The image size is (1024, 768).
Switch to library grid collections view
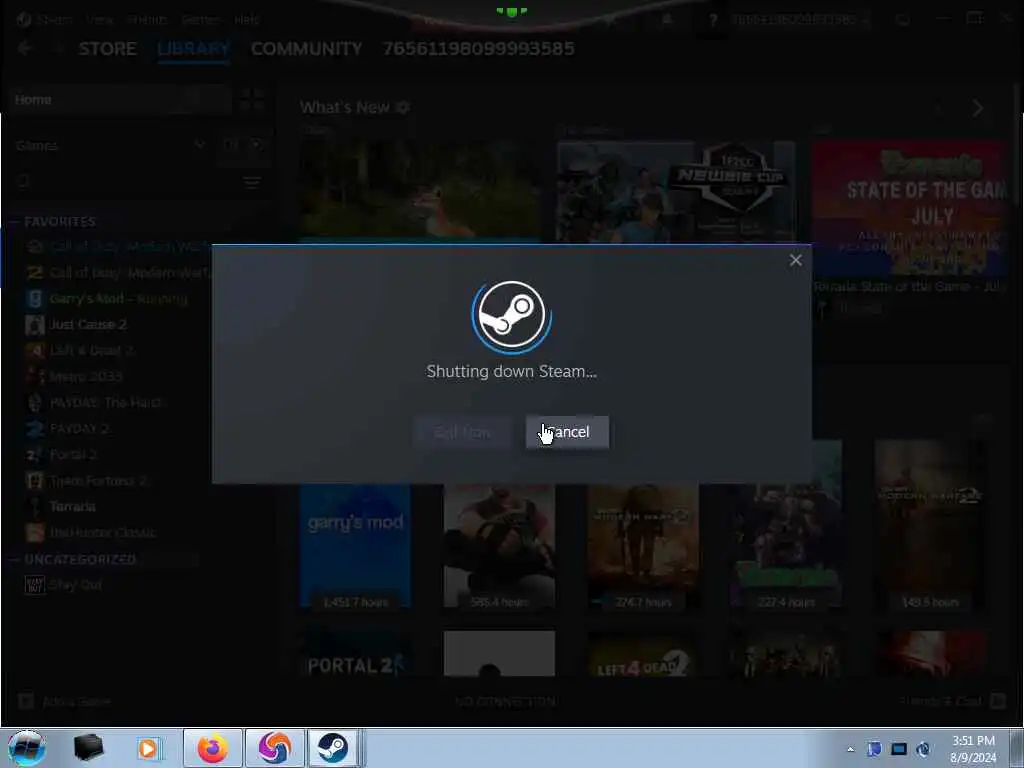pos(251,100)
